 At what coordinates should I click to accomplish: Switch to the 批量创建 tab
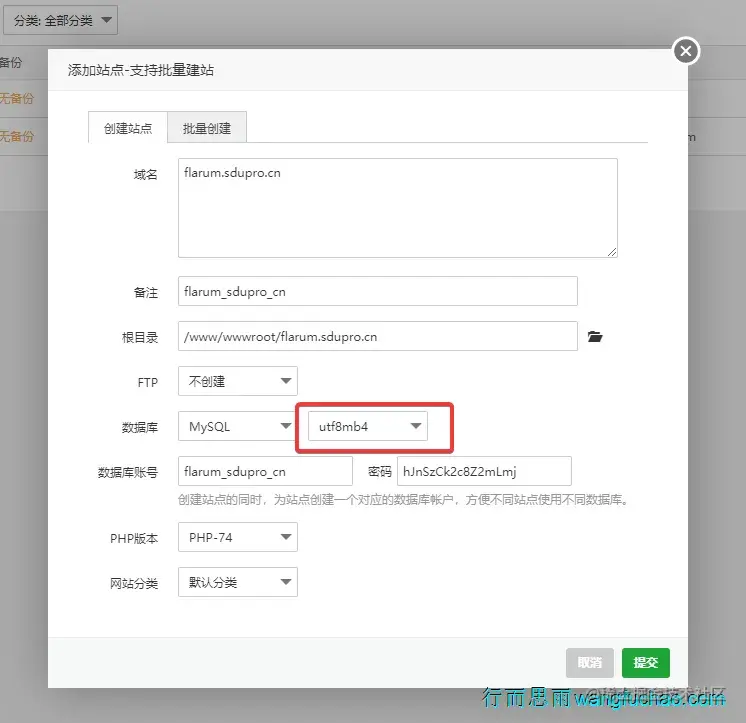207,127
